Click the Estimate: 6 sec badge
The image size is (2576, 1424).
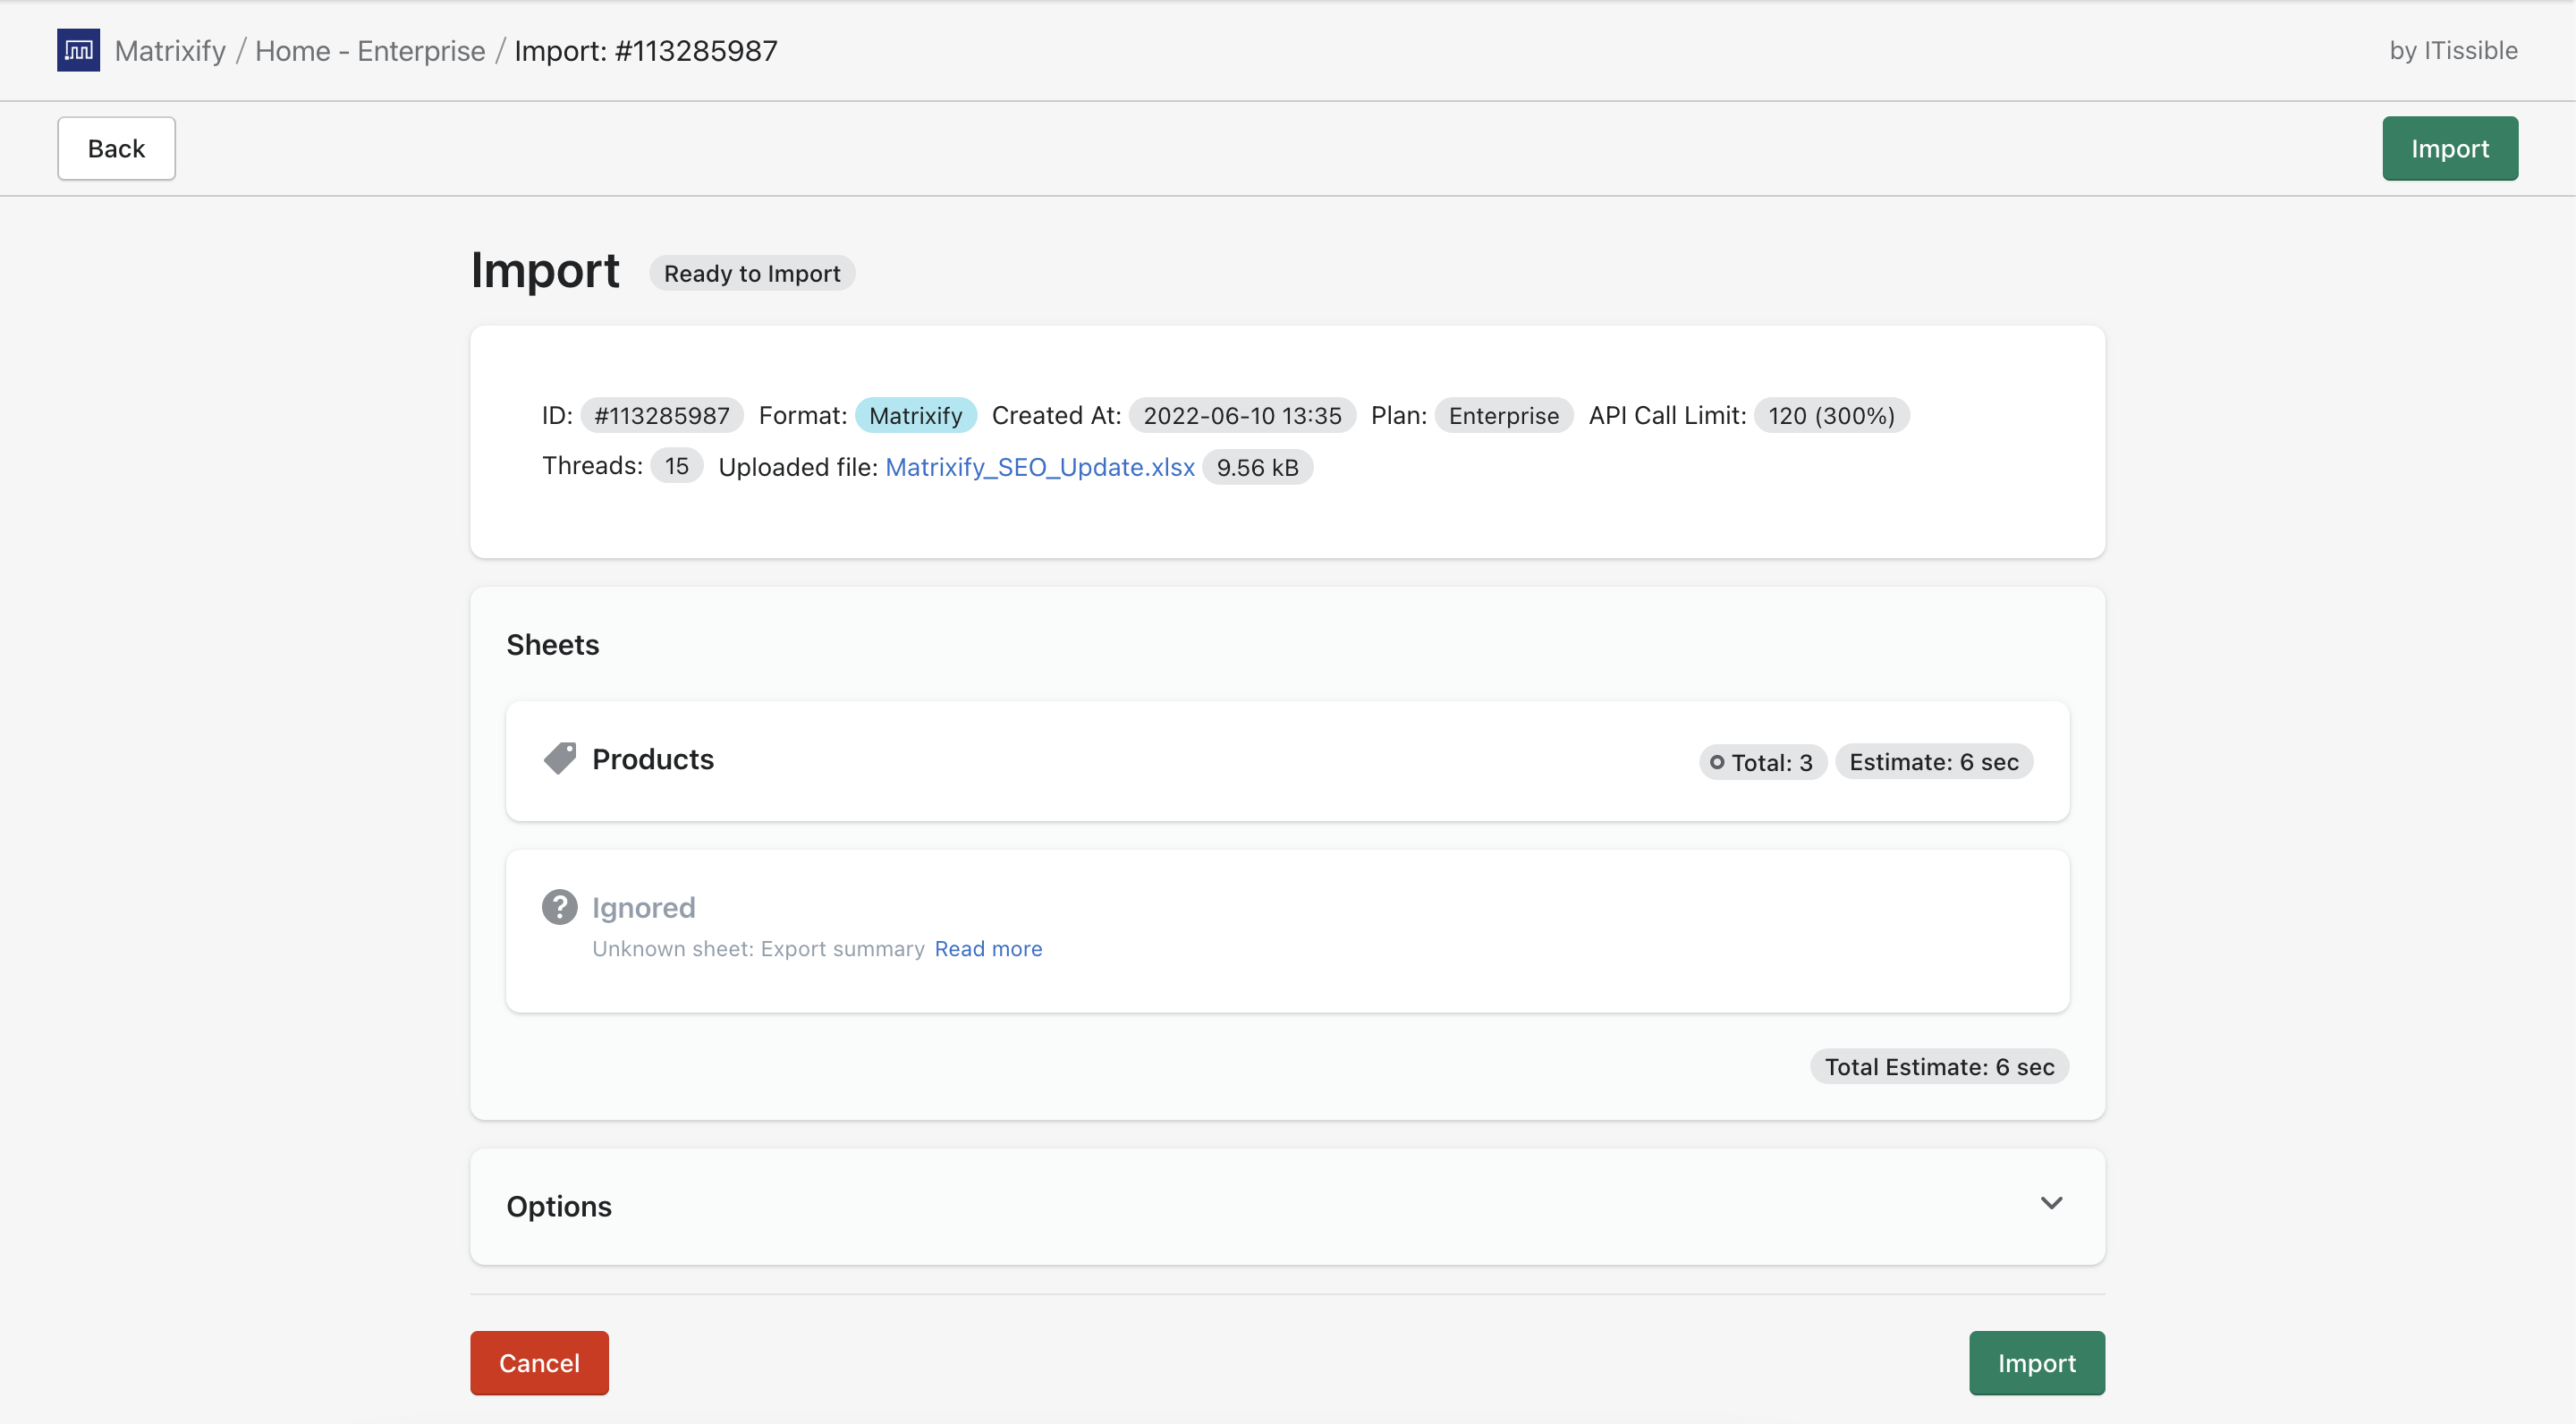1933,762
